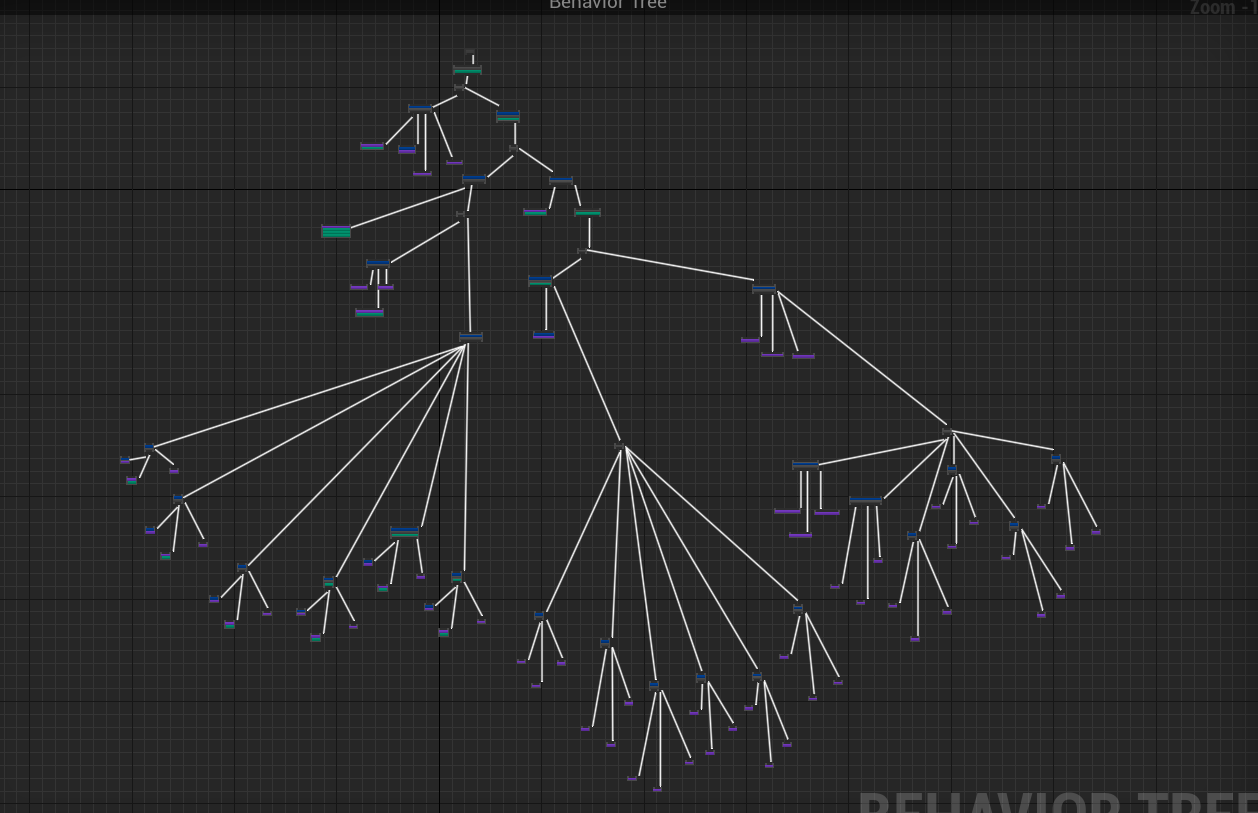Select the lowest leaf node at the graph bottom
Screen dimensions: 1258x813
point(657,790)
